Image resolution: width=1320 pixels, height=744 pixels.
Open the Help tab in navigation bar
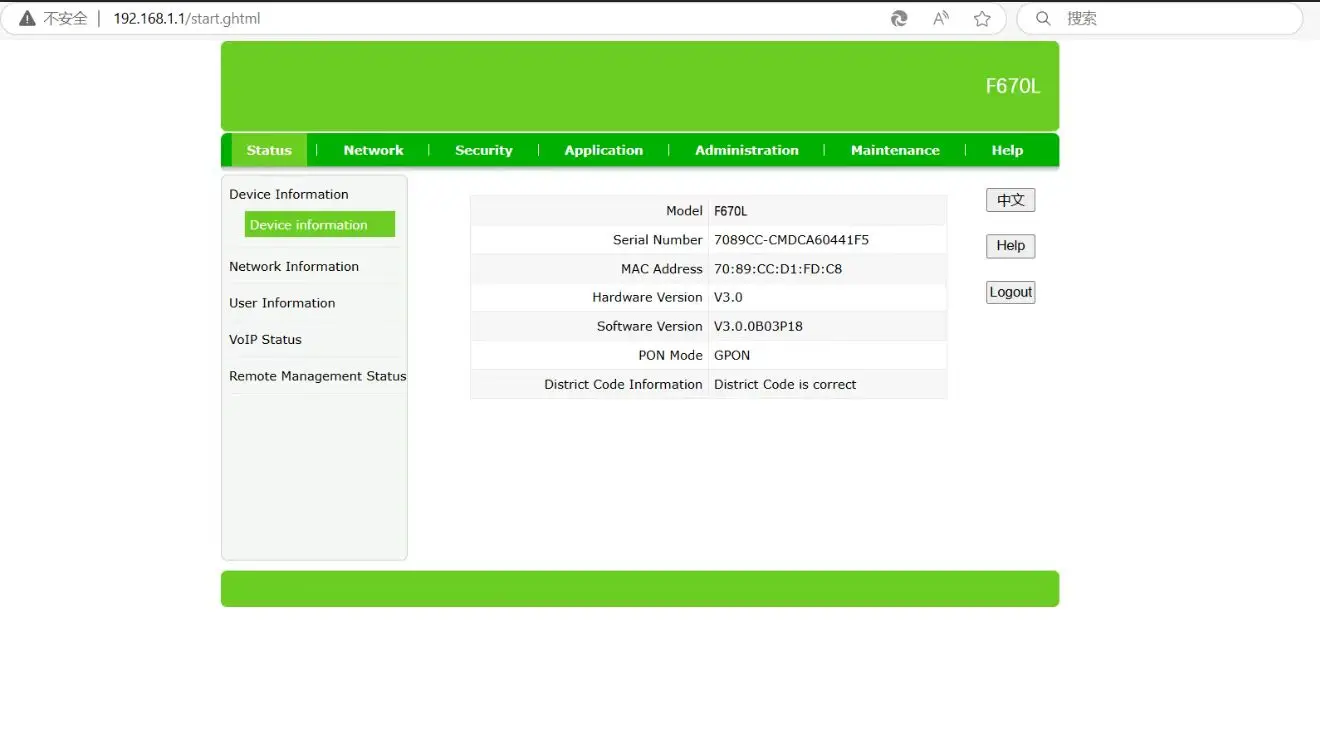click(1007, 150)
